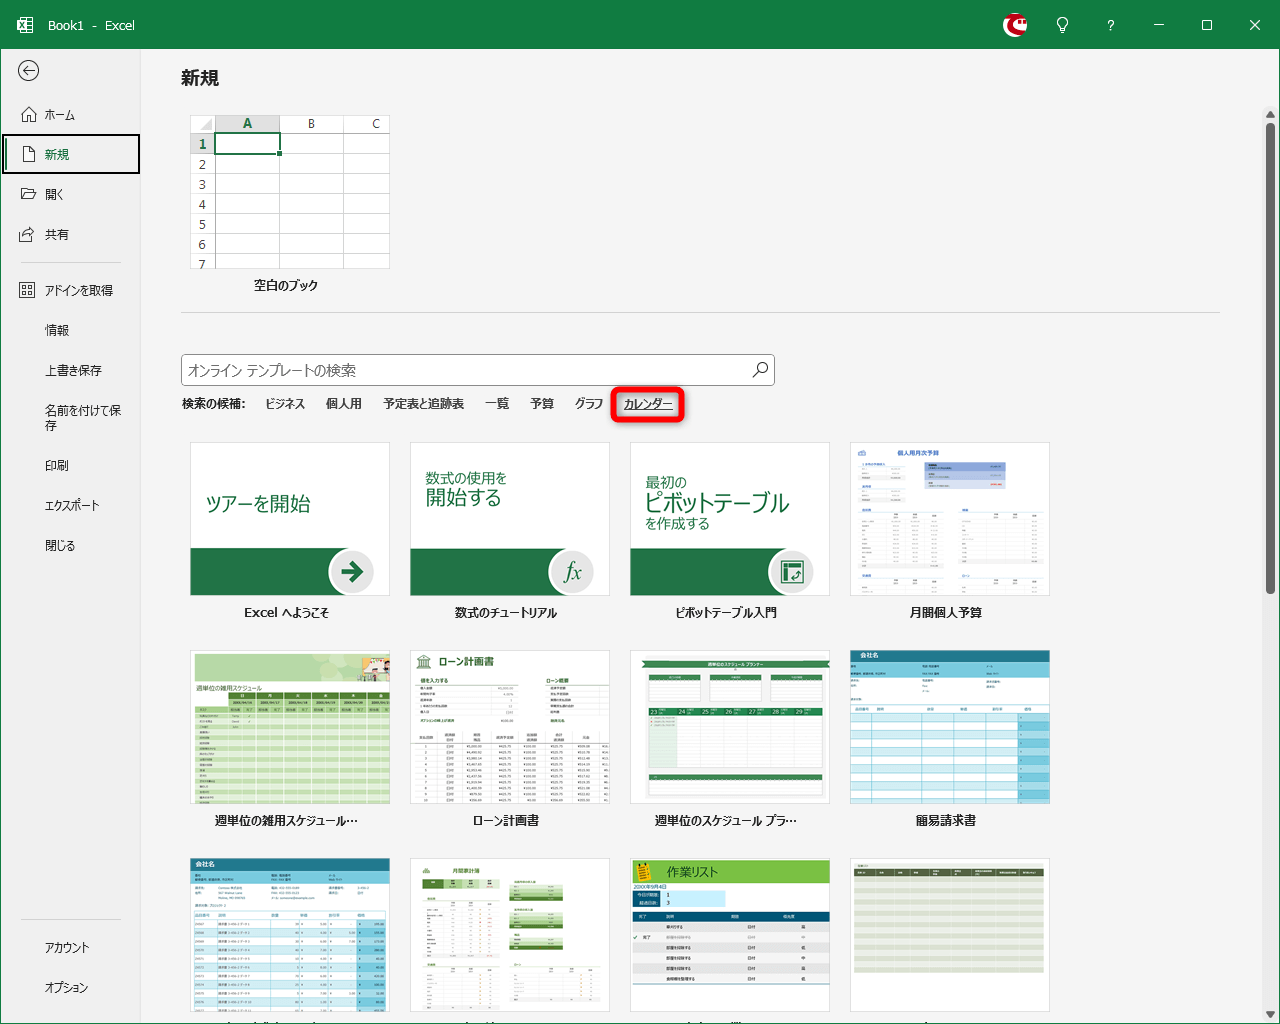Open the 簡易請求書 template thumbnail
This screenshot has height=1024, width=1280.
[x=950, y=727]
